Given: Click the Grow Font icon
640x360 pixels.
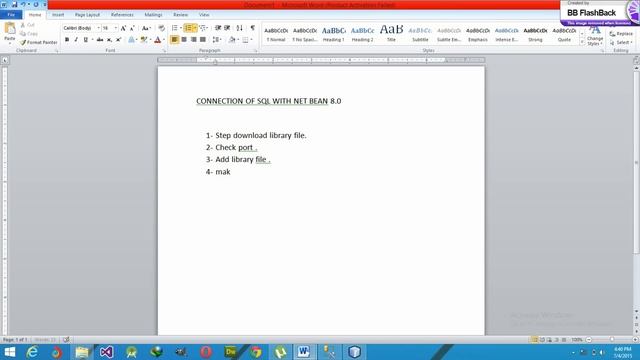Looking at the screenshot, I should pos(123,28).
